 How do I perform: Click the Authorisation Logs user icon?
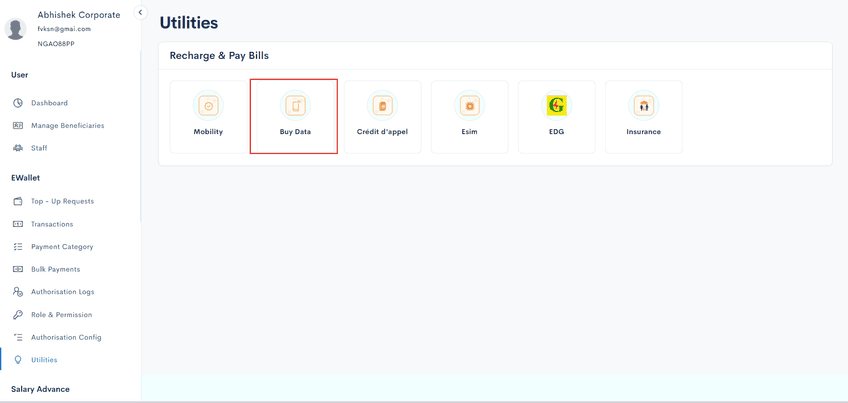(x=18, y=292)
